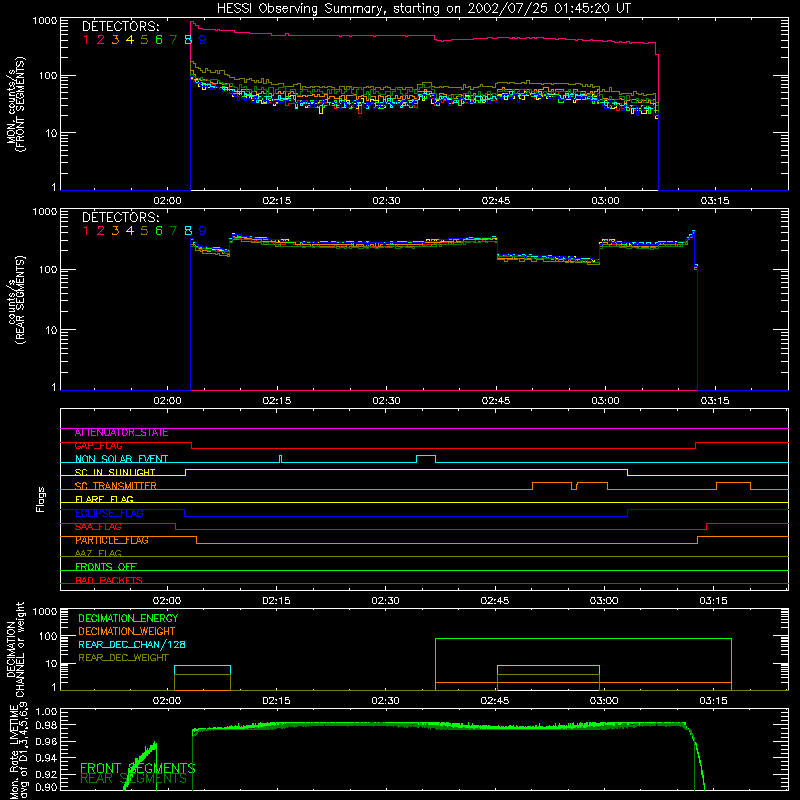Click the 03:00 tick label under rear segments plot
800x800 pixels.
(x=606, y=401)
